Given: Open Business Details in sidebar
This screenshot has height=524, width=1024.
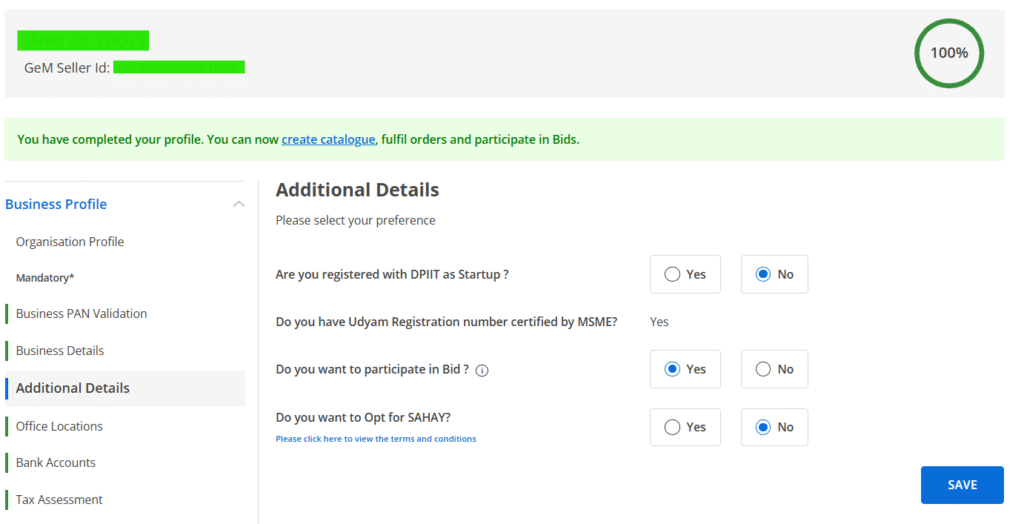Looking at the screenshot, I should pyautogui.click(x=60, y=351).
